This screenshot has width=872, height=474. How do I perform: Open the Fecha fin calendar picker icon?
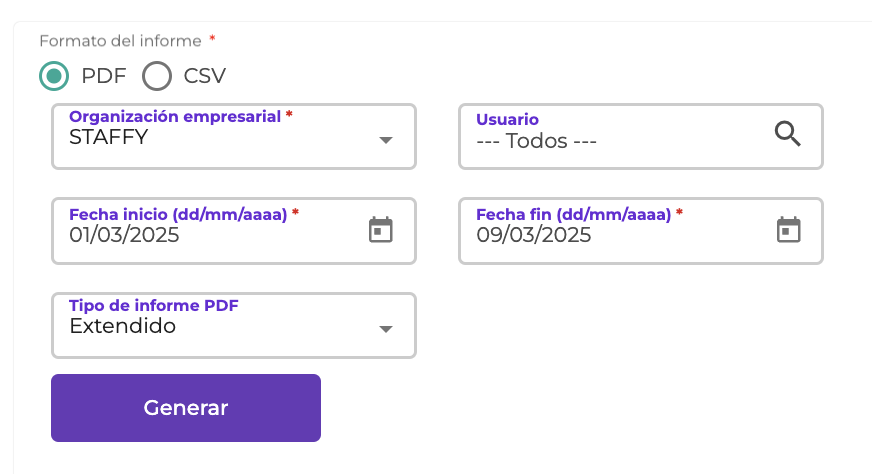coord(789,230)
